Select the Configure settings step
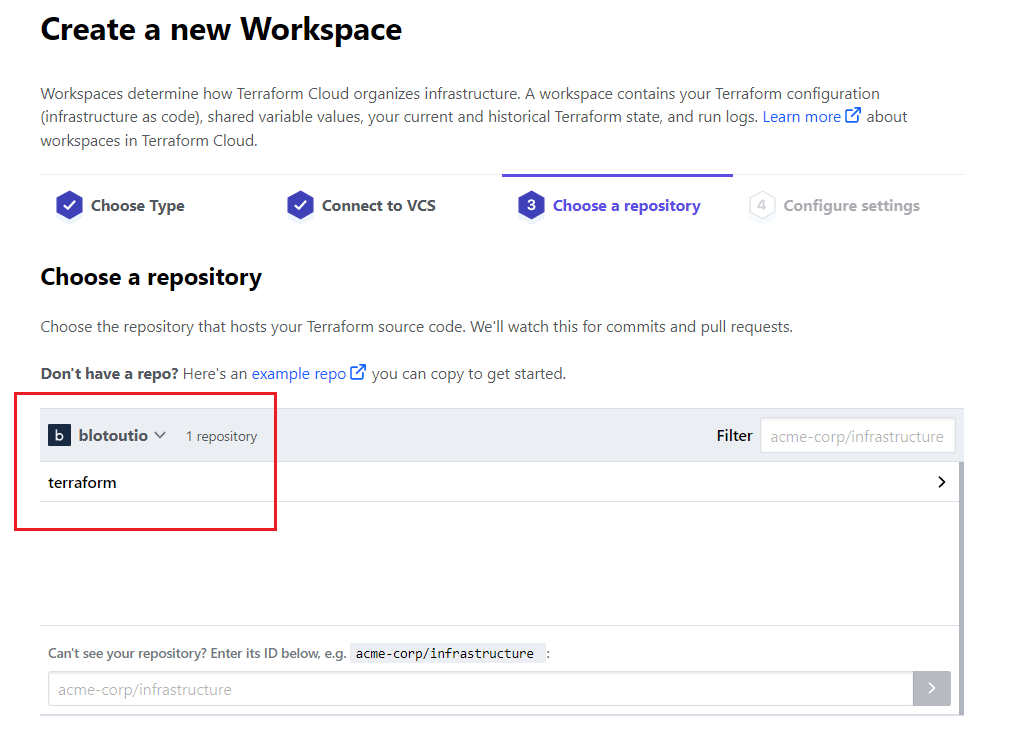Viewport: 1023px width, 756px height. 834,205
